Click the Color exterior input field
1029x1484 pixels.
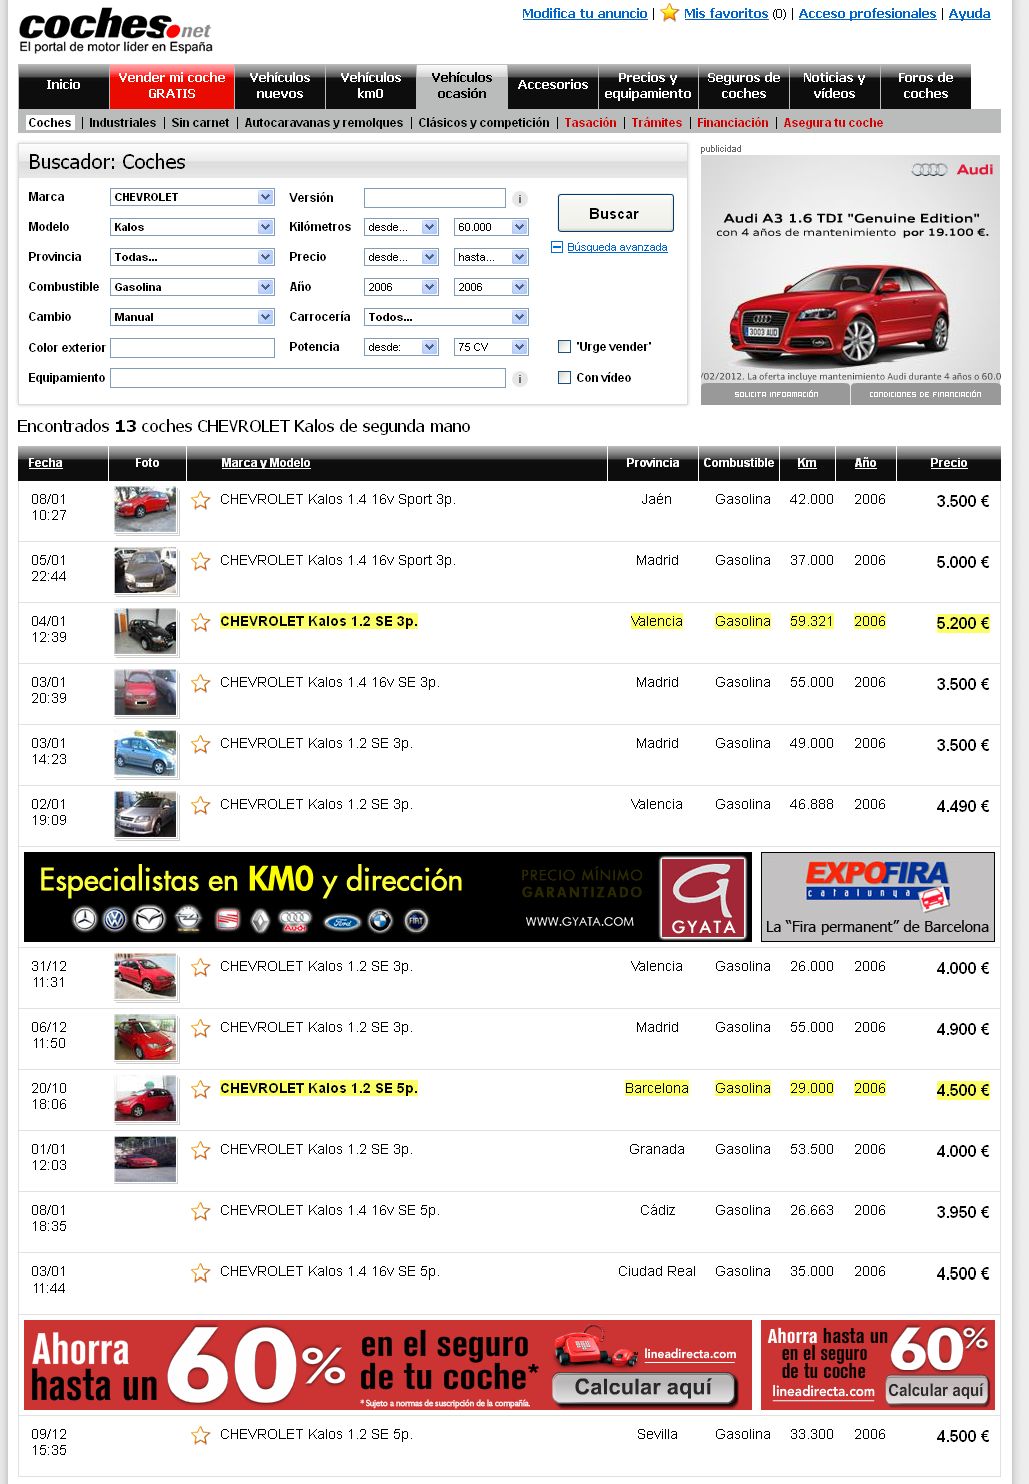point(192,348)
